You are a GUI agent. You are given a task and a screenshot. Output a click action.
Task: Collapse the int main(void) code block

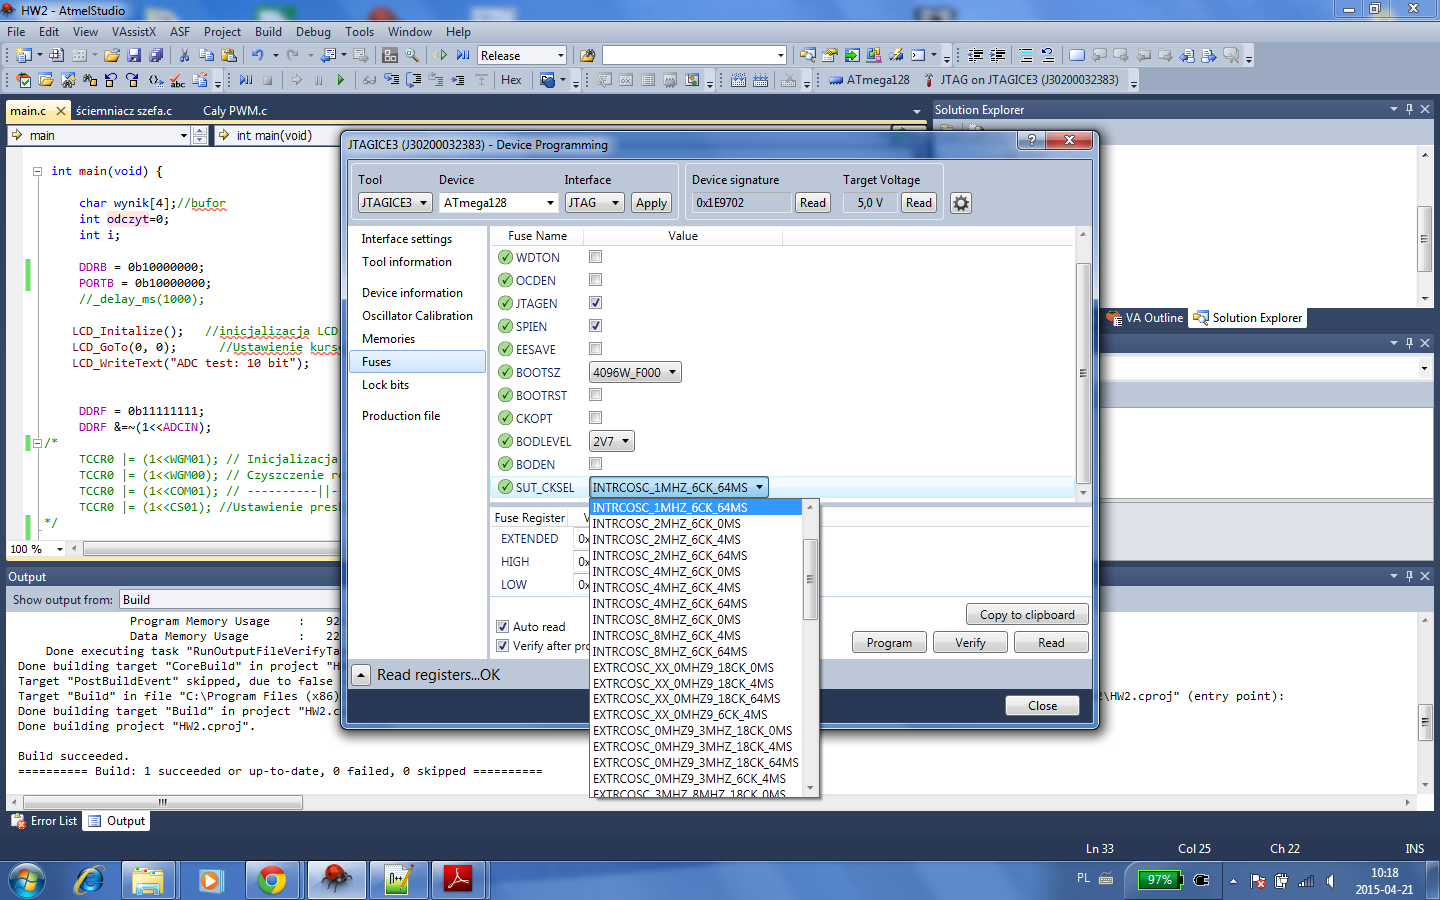click(37, 171)
